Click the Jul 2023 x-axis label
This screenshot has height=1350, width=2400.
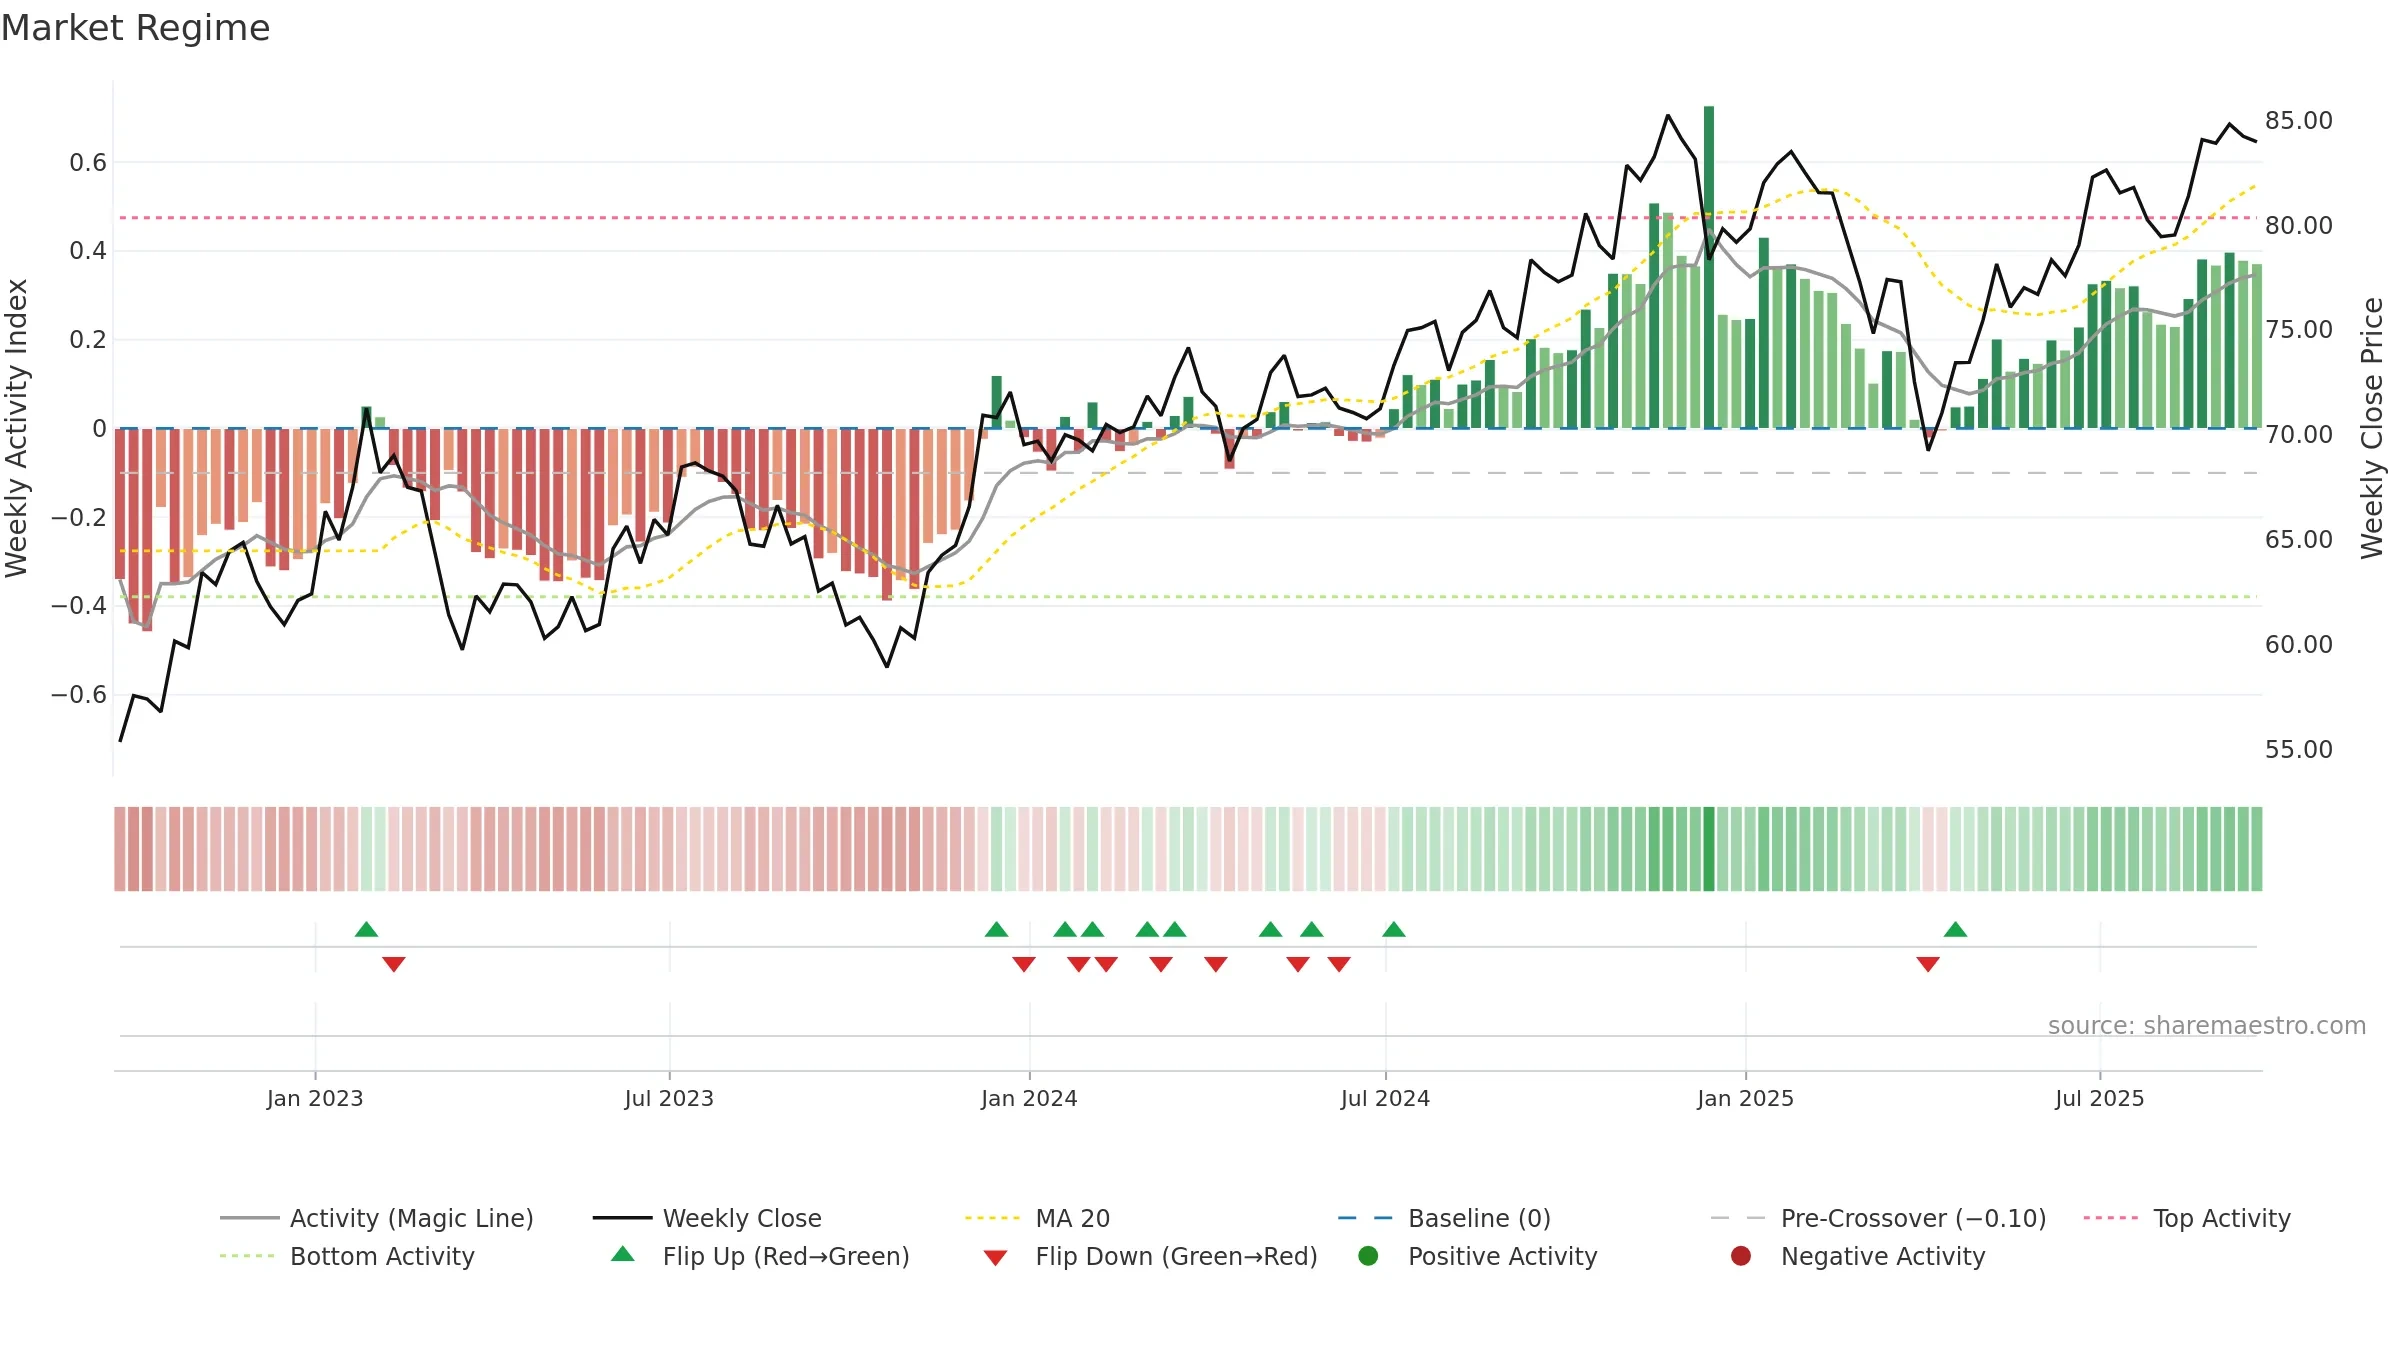tap(669, 1099)
